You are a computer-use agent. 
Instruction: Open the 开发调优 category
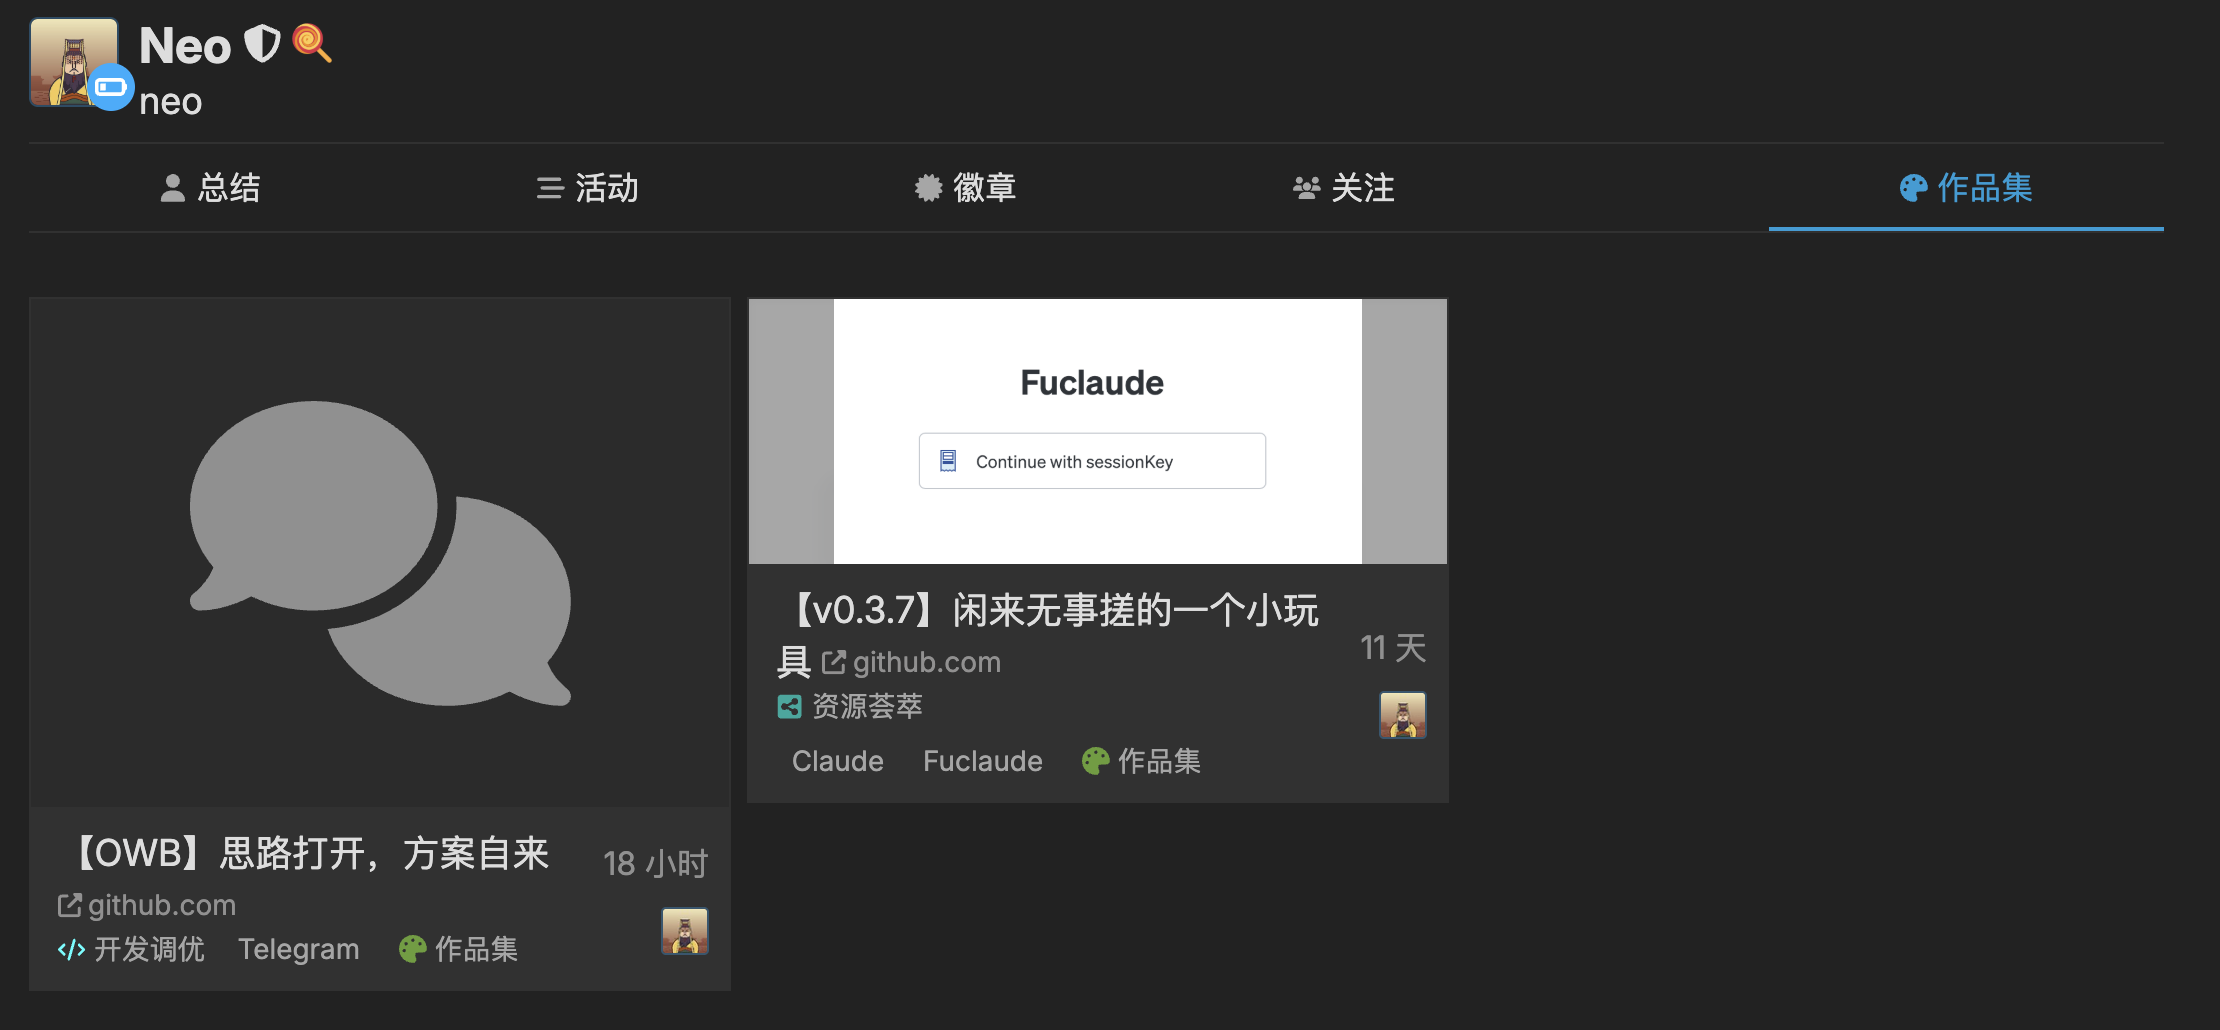131,949
